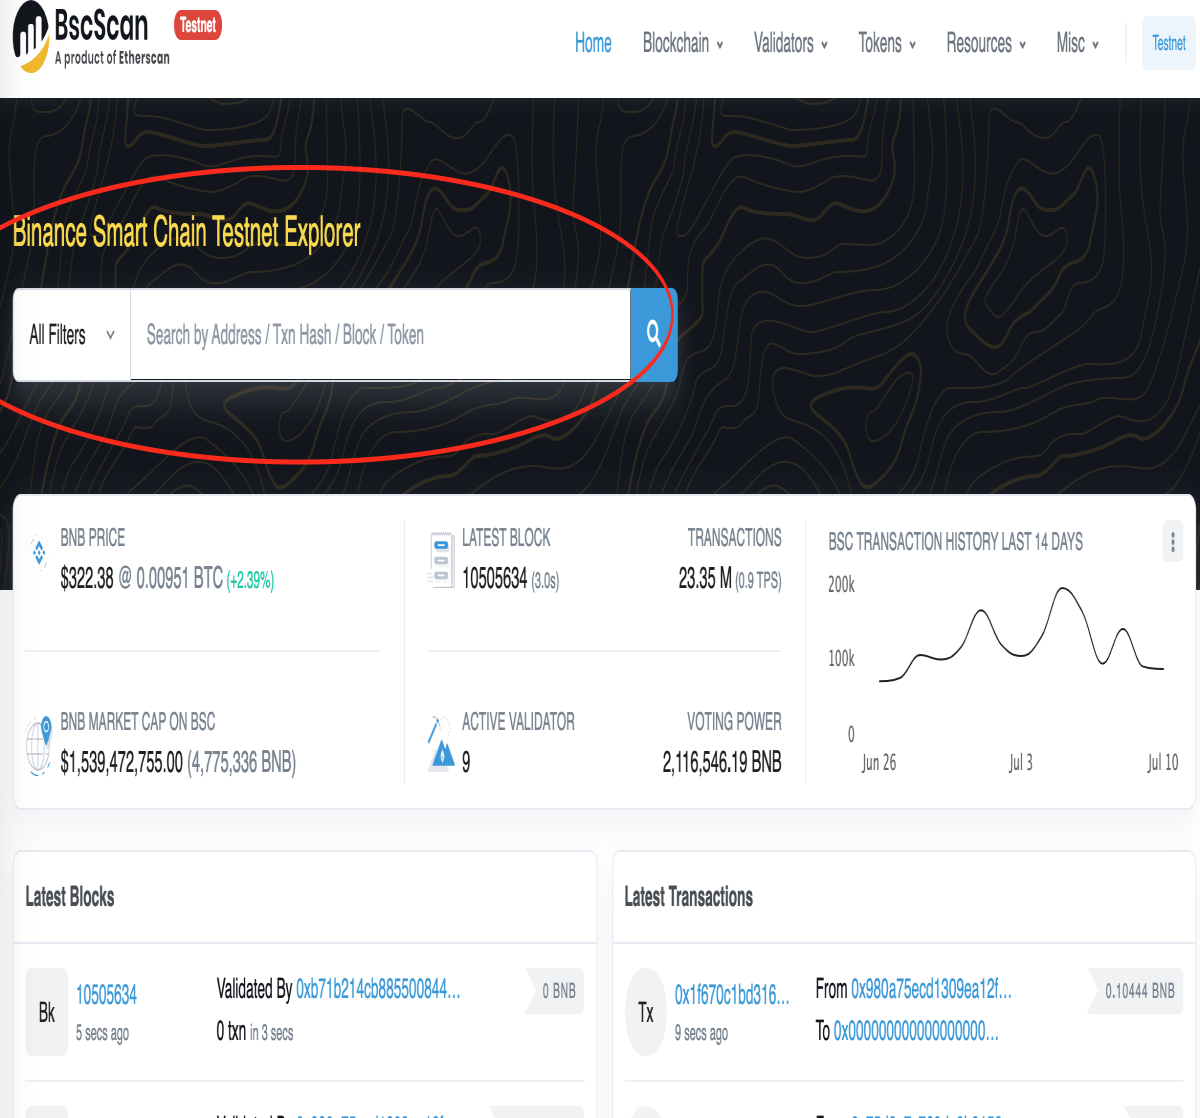Expand the Misc menu
1200x1118 pixels.
click(x=1078, y=43)
